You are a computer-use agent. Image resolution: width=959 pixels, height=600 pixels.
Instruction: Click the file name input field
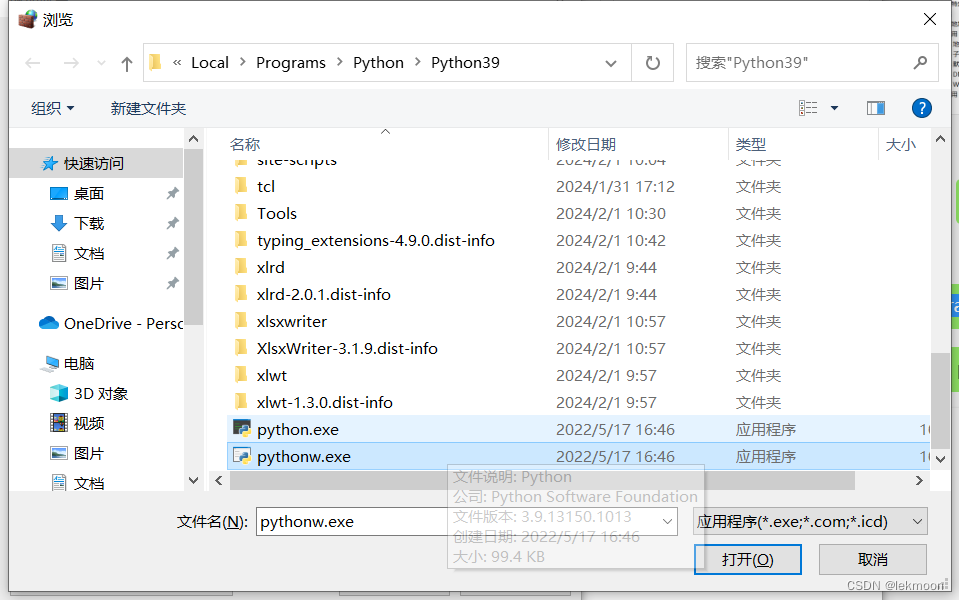click(x=467, y=522)
